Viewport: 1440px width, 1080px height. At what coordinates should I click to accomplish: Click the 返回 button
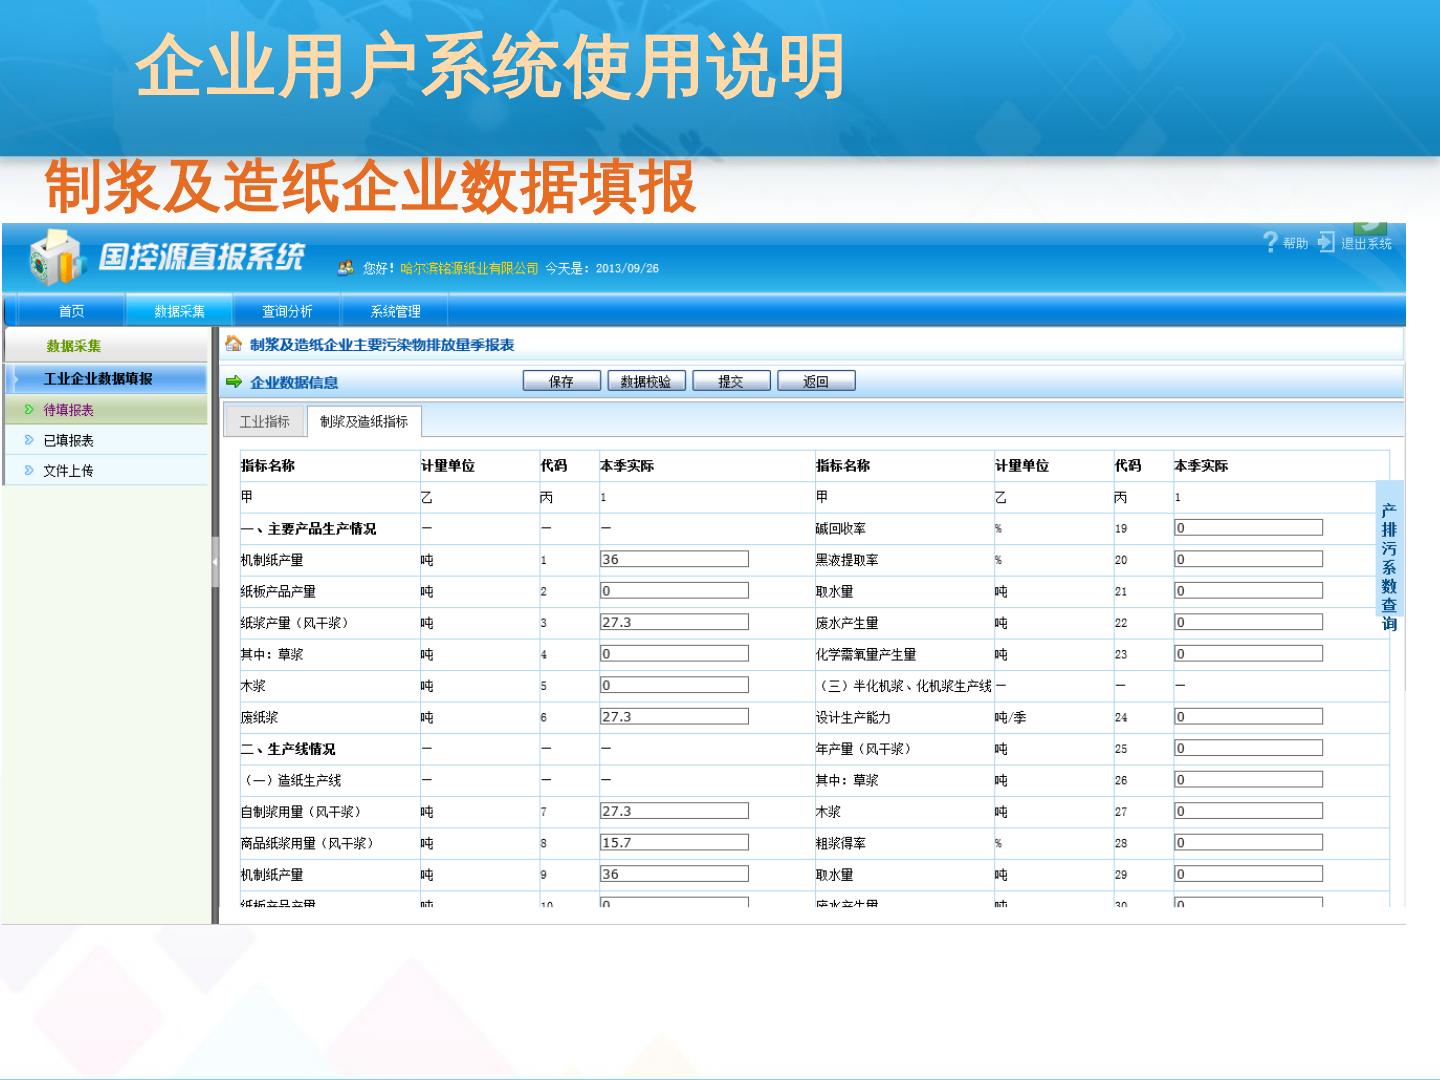(x=816, y=381)
